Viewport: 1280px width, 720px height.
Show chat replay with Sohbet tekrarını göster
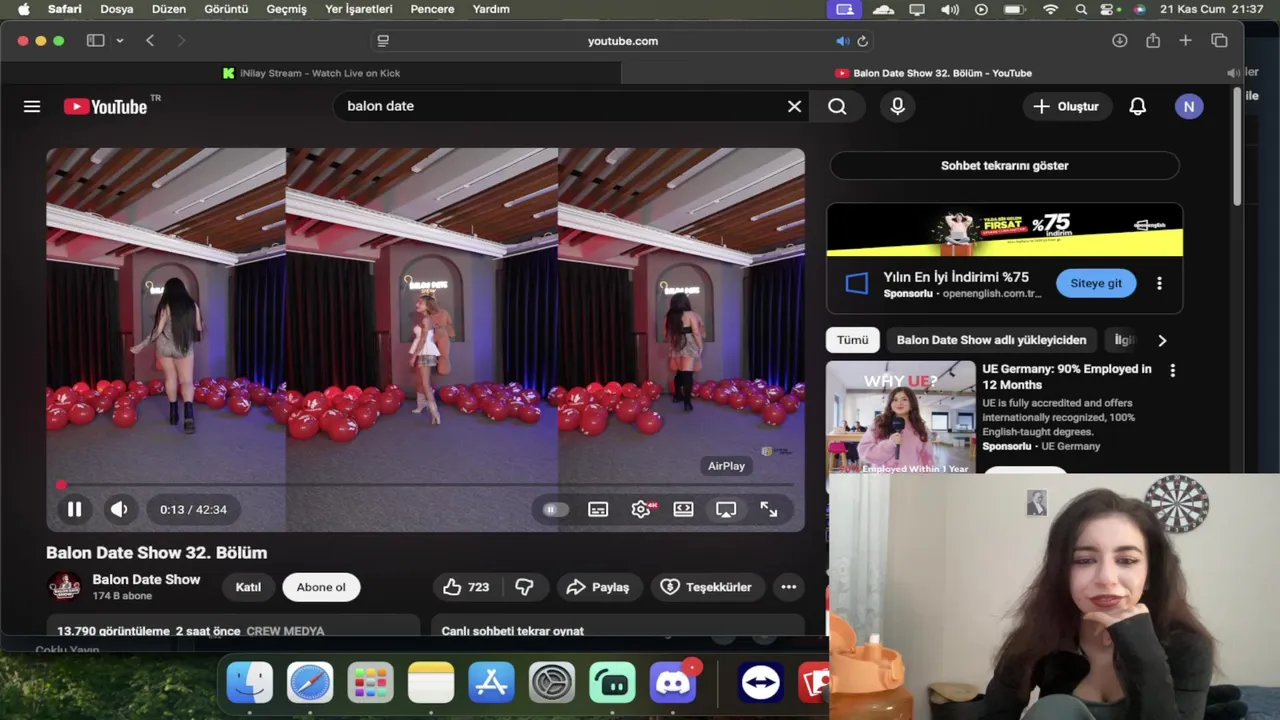pos(1004,166)
